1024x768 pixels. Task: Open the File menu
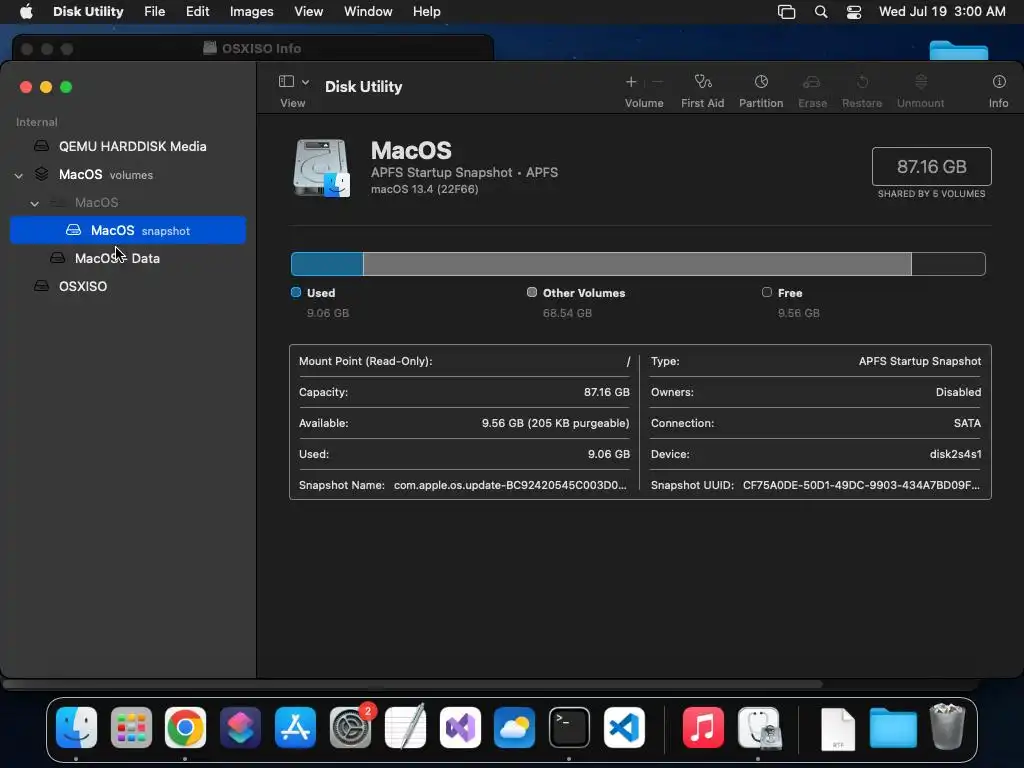coord(155,11)
